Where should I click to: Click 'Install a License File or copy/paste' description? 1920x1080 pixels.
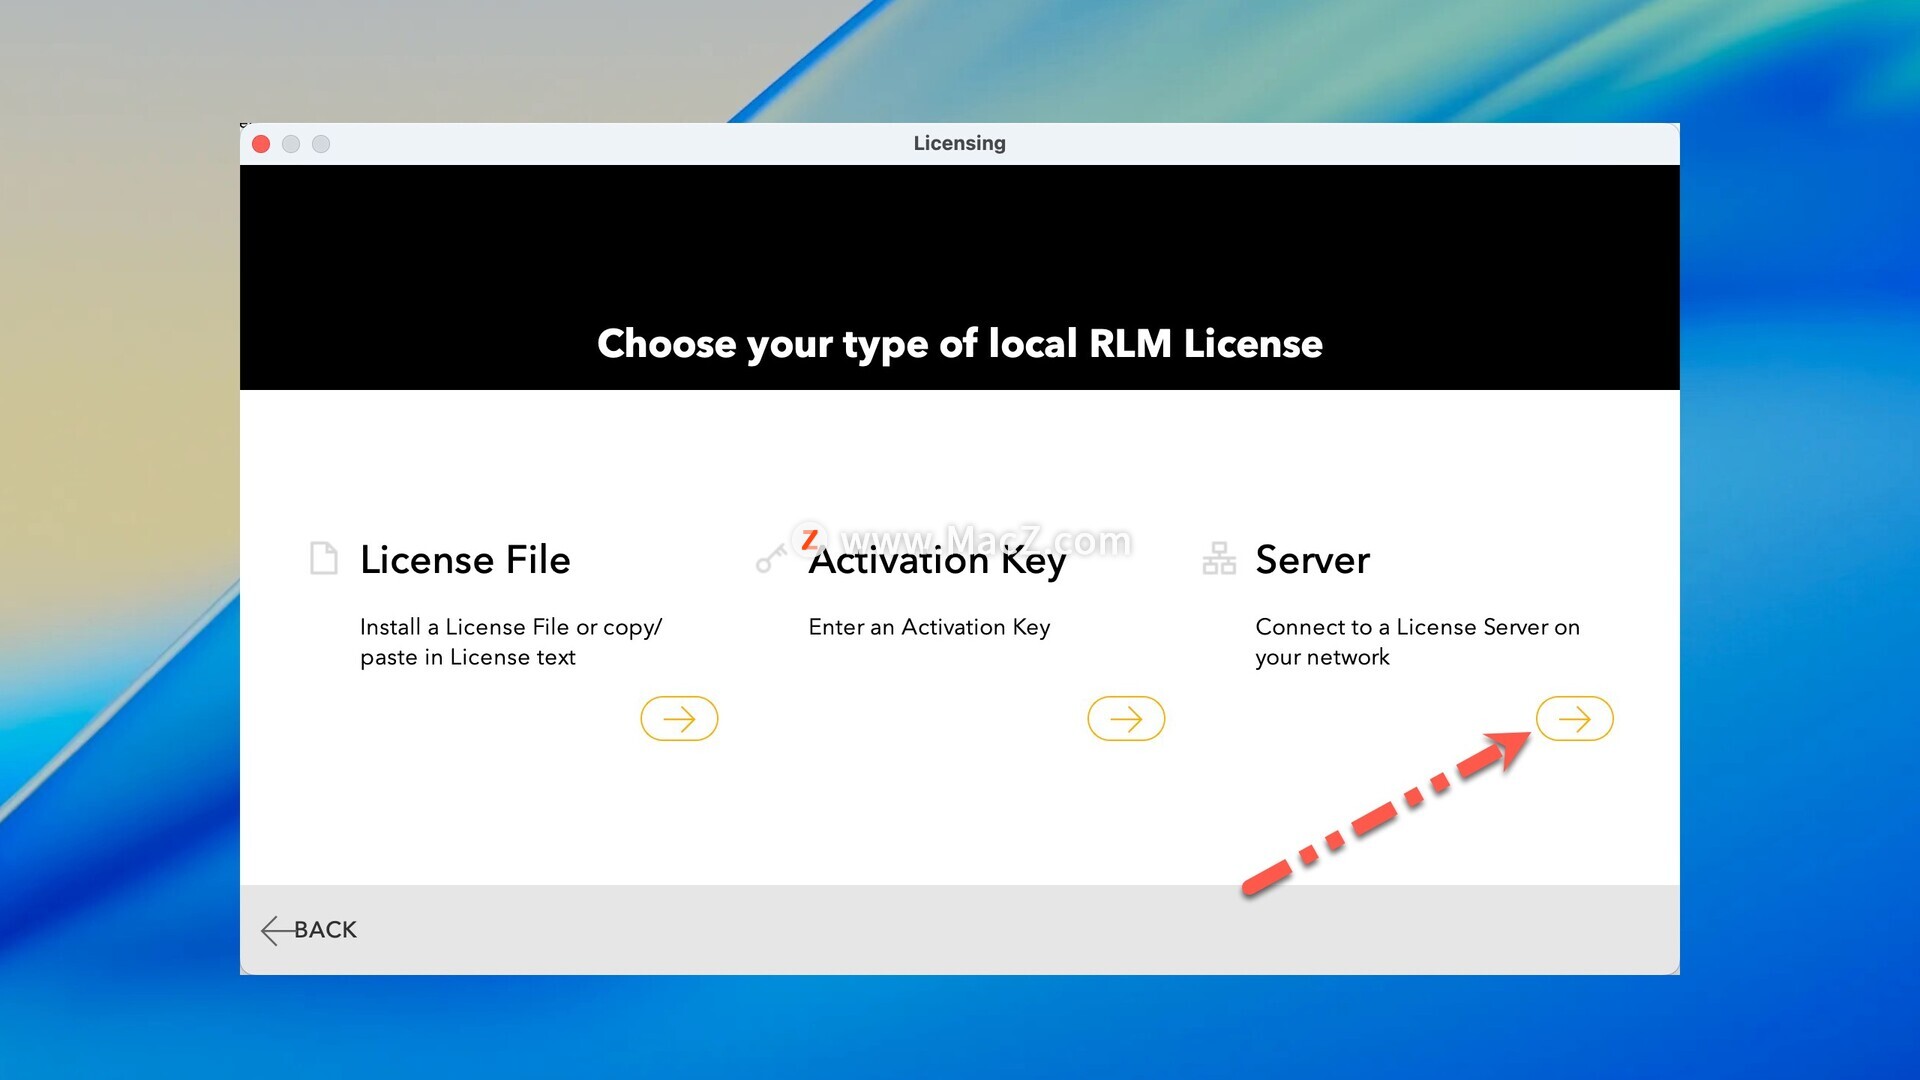[x=511, y=642]
